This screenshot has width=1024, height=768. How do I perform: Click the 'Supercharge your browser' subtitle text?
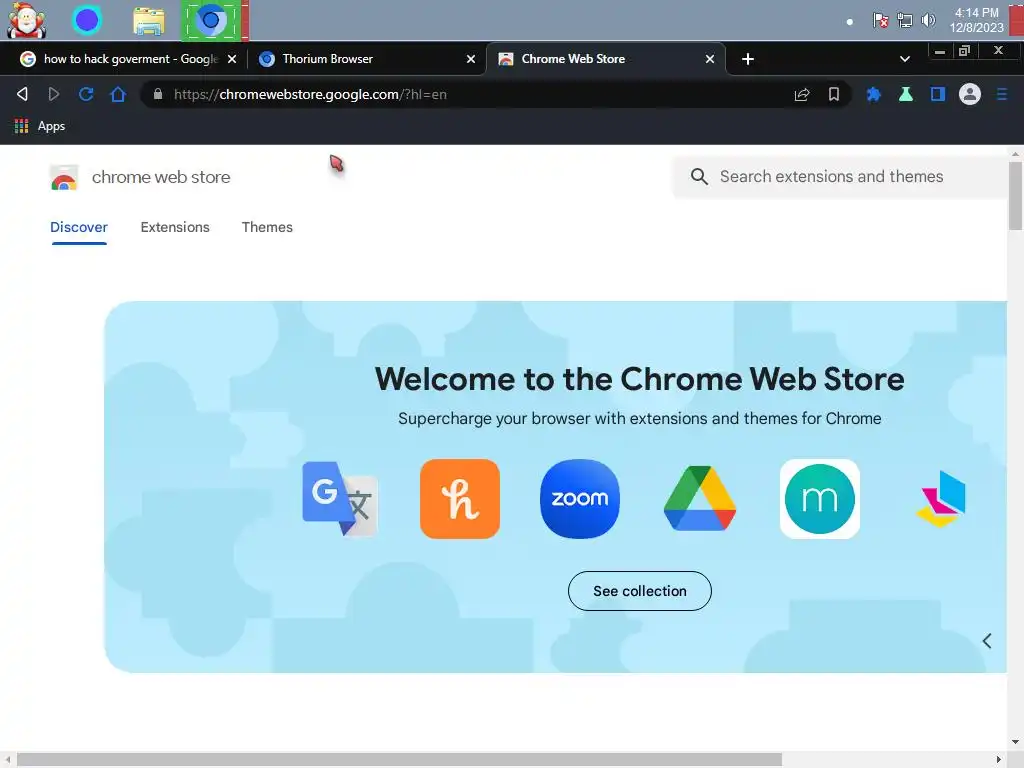click(639, 419)
